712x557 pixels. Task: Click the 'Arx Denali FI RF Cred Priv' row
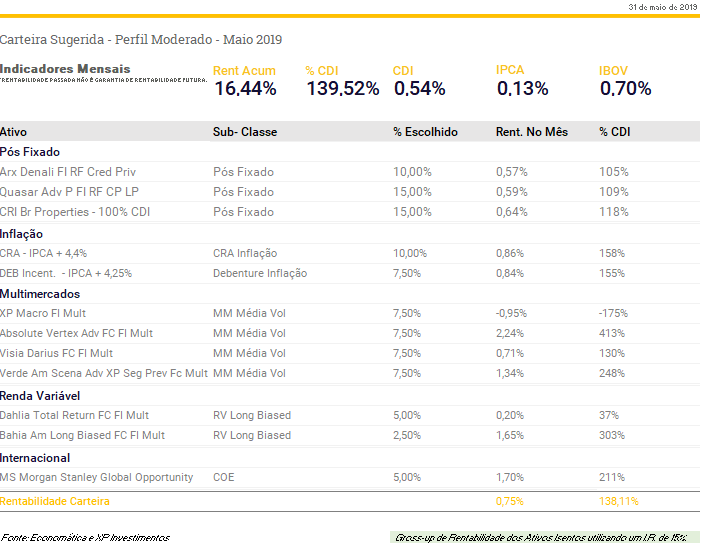tap(68, 172)
